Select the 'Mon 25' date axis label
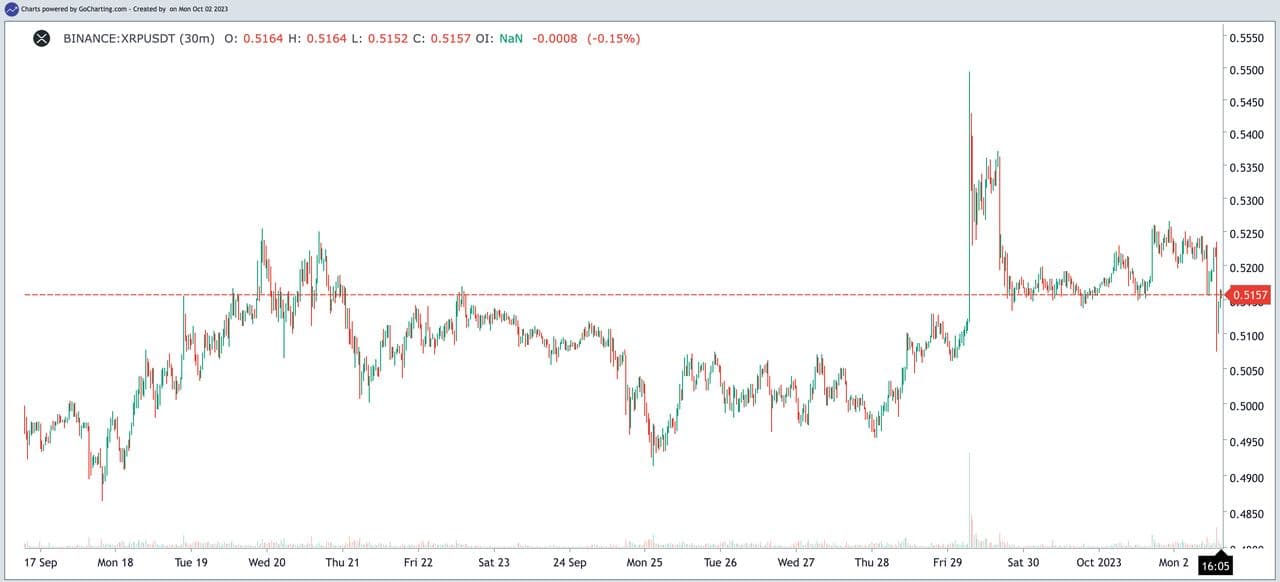Screen dimensions: 1280x582 tap(645, 562)
